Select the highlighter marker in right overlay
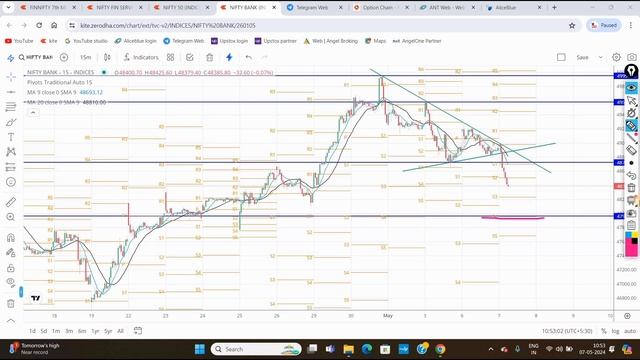This screenshot has height=360, width=640. point(631,126)
